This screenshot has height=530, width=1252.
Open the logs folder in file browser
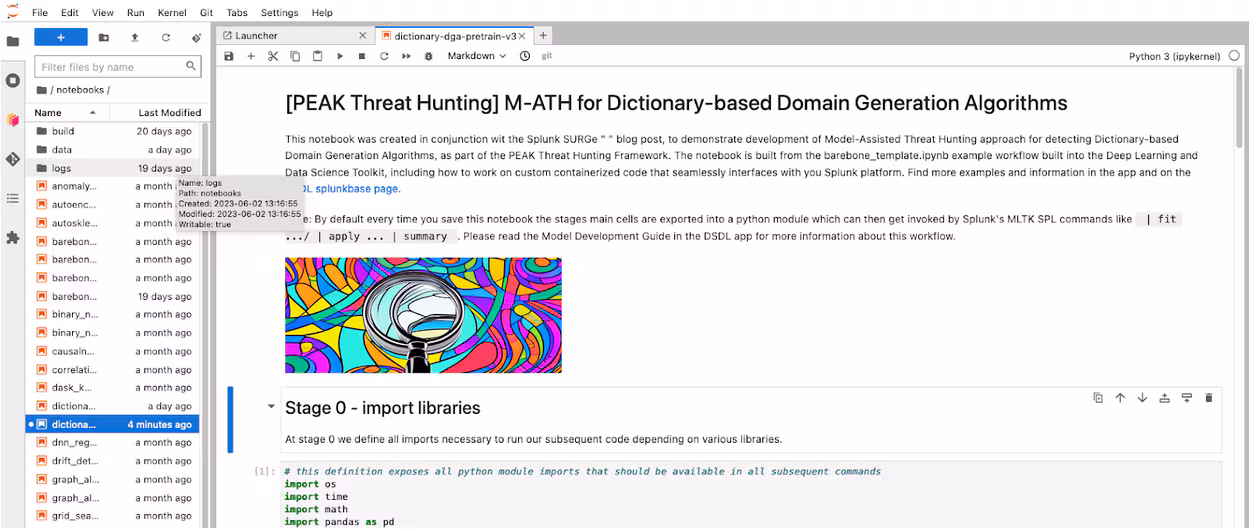click(62, 168)
